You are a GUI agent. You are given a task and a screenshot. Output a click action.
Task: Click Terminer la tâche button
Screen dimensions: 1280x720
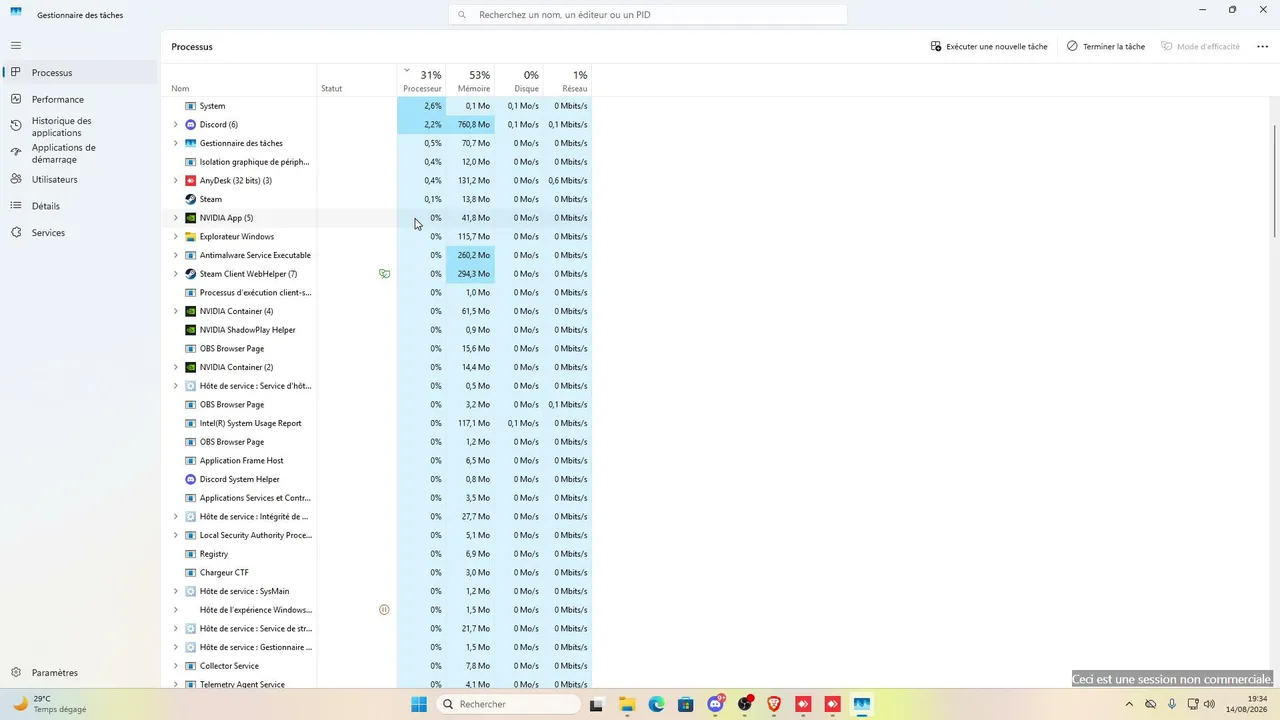coord(1106,47)
